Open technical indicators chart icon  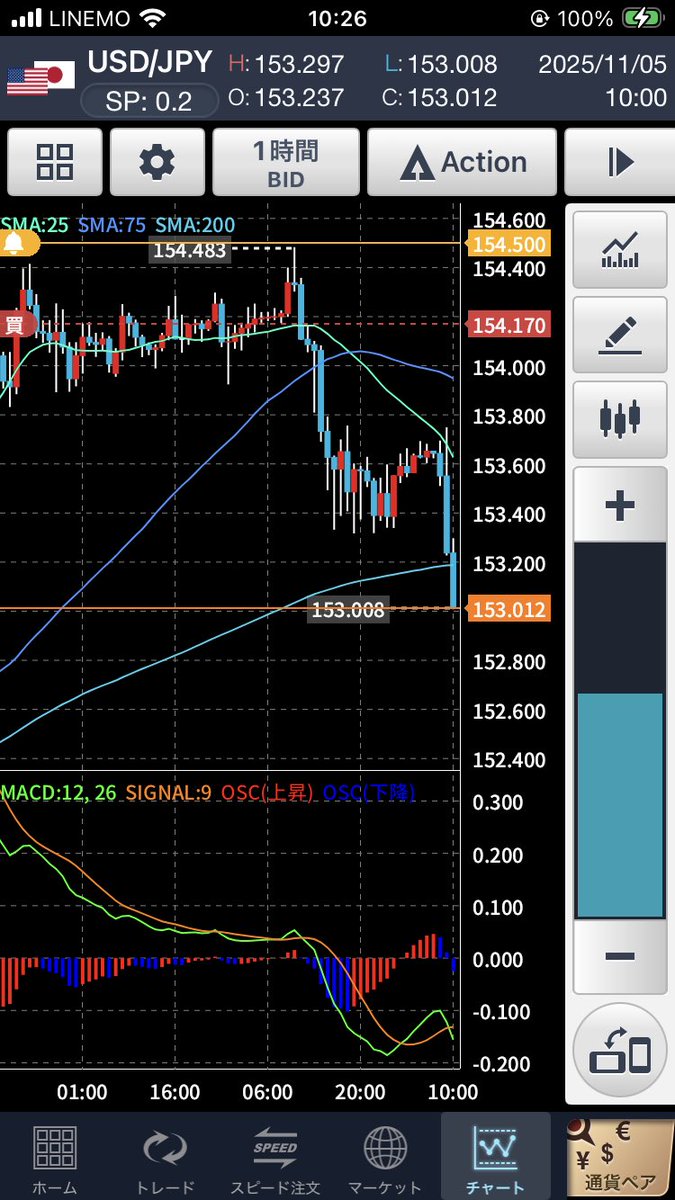coord(619,249)
